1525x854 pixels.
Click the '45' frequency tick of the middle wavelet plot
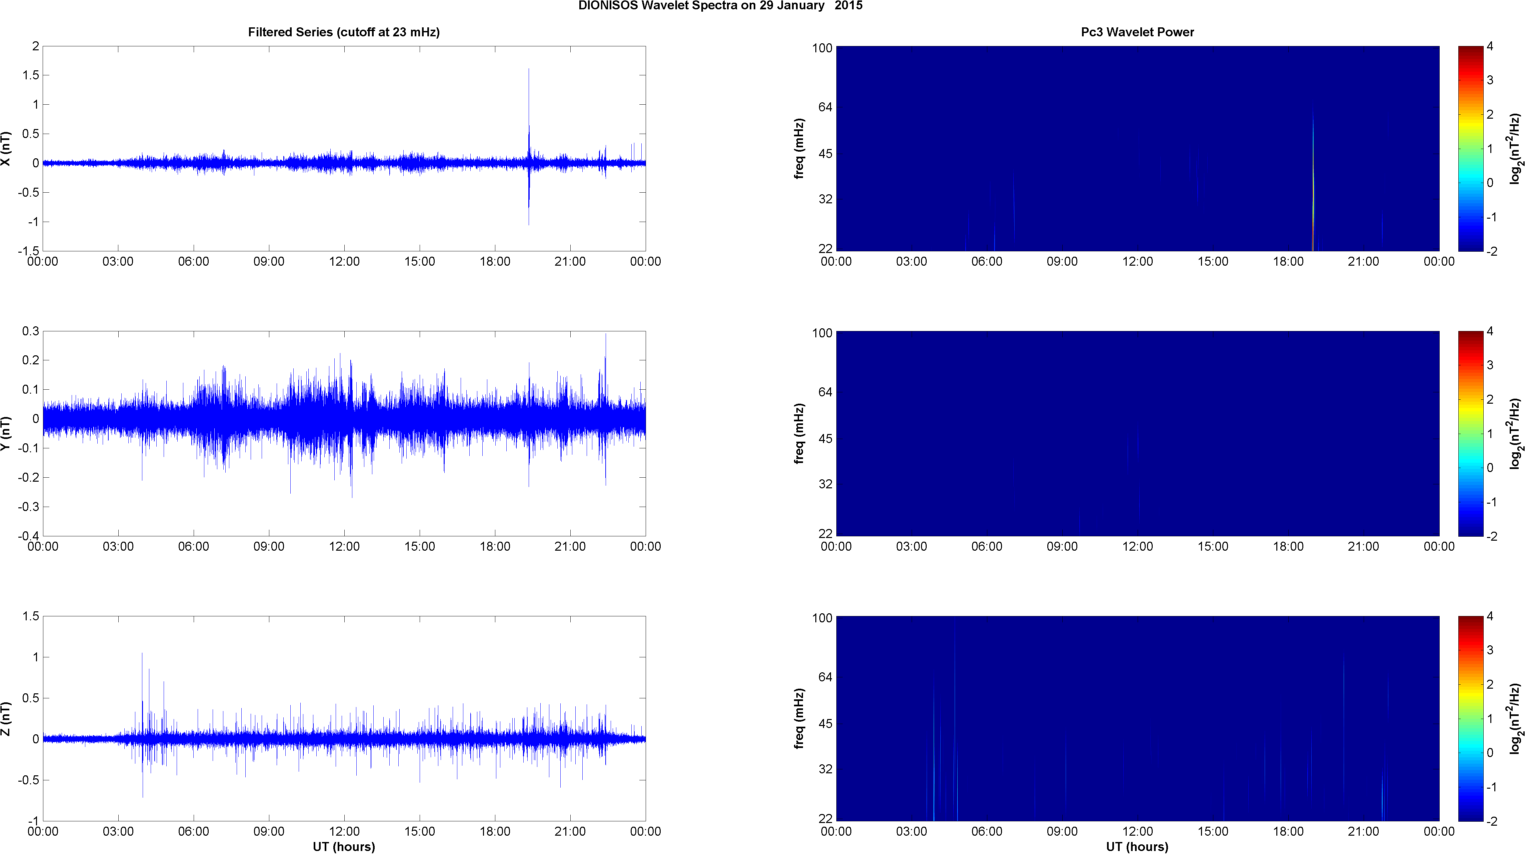coord(826,439)
